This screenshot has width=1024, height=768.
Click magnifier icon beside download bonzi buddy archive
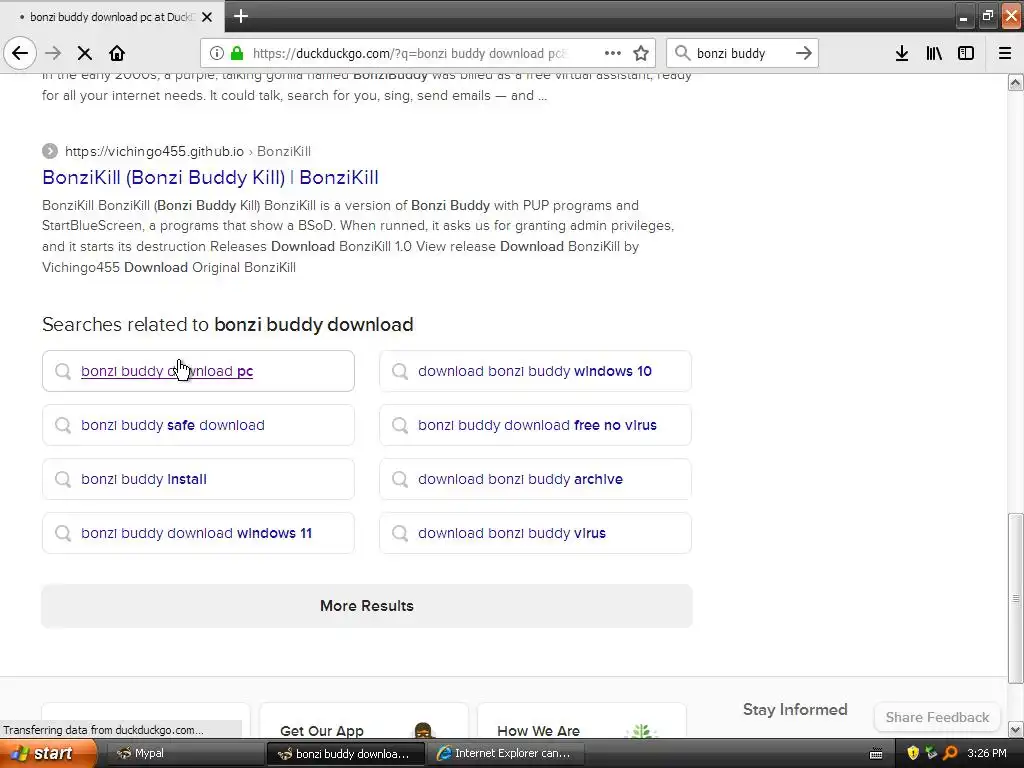pos(400,479)
